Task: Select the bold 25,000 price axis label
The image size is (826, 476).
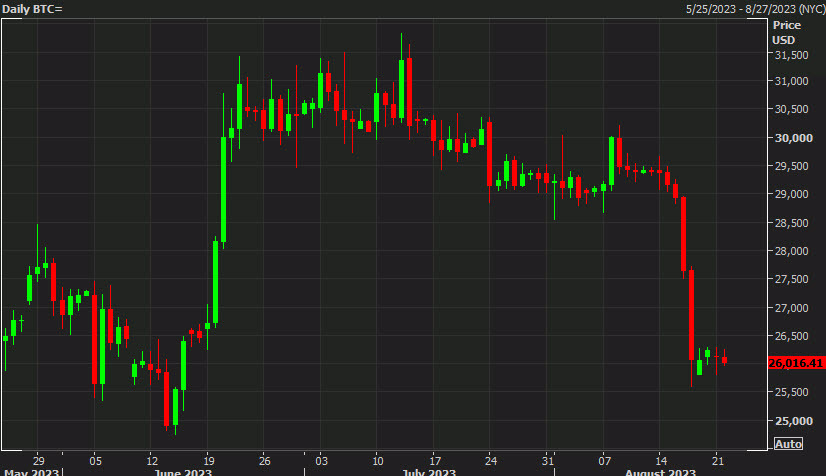Action: click(x=793, y=421)
